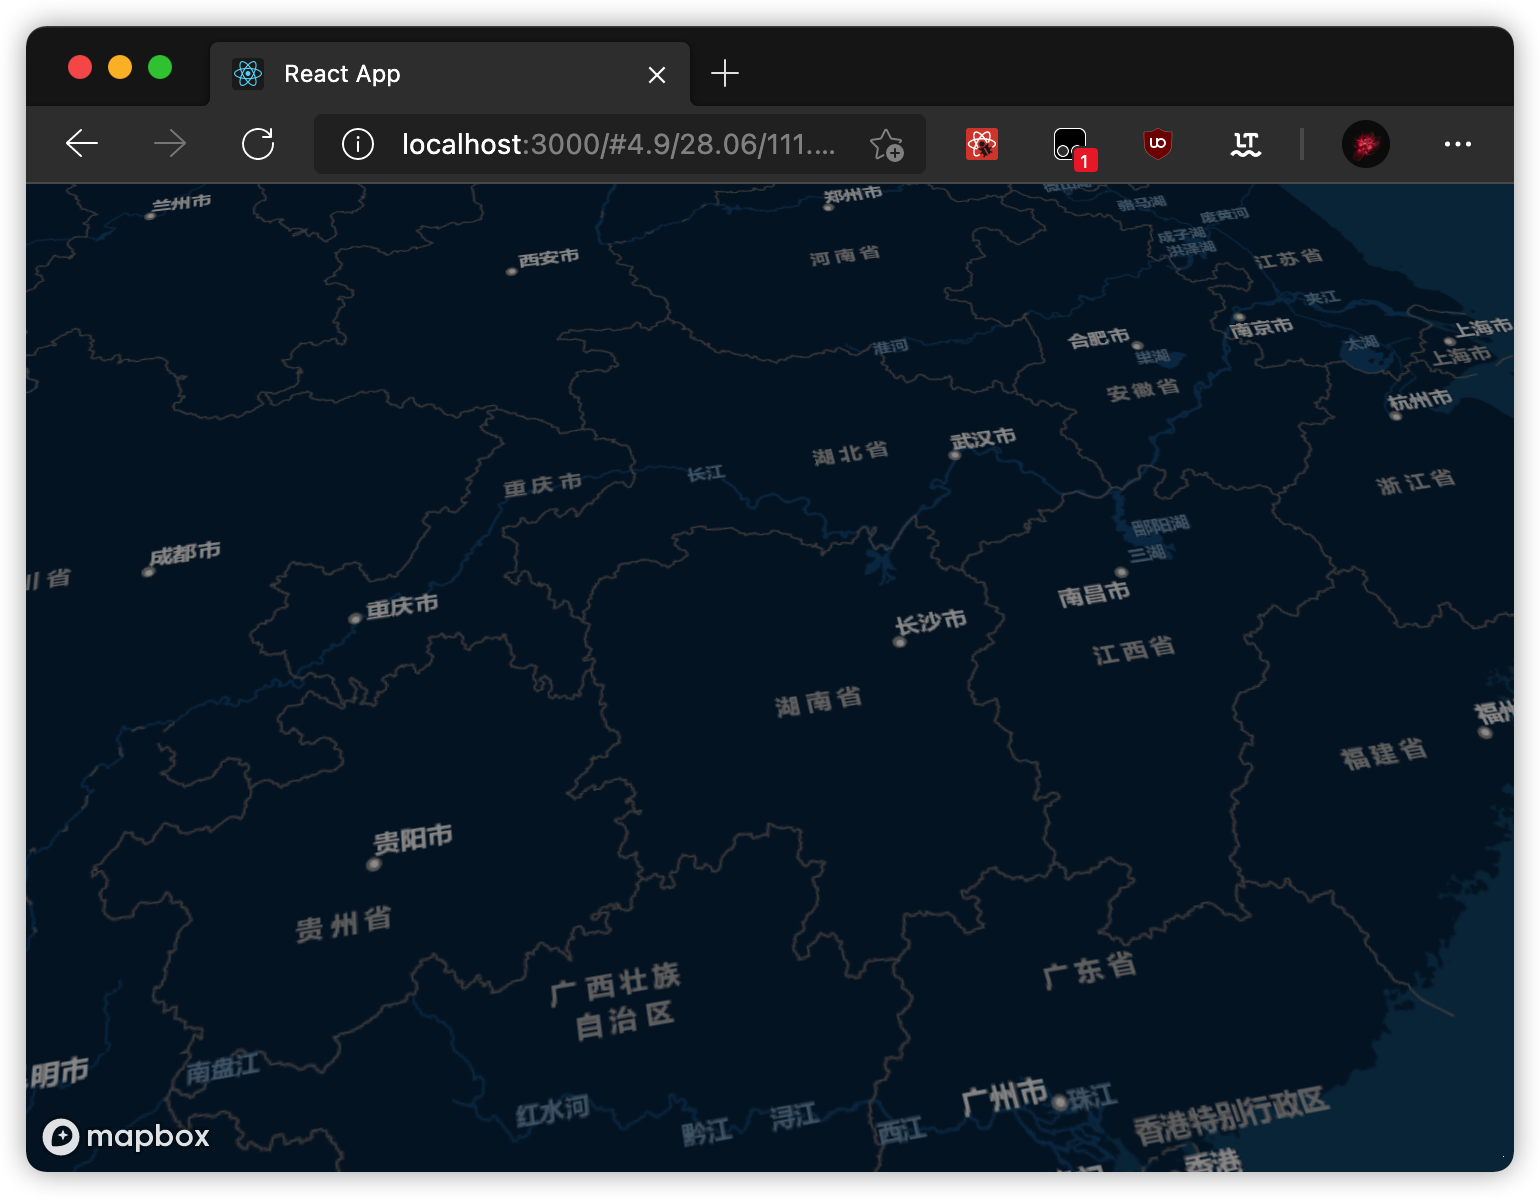Image resolution: width=1540 pixels, height=1198 pixels.
Task: Open the React Developer Tools extension
Action: (982, 144)
